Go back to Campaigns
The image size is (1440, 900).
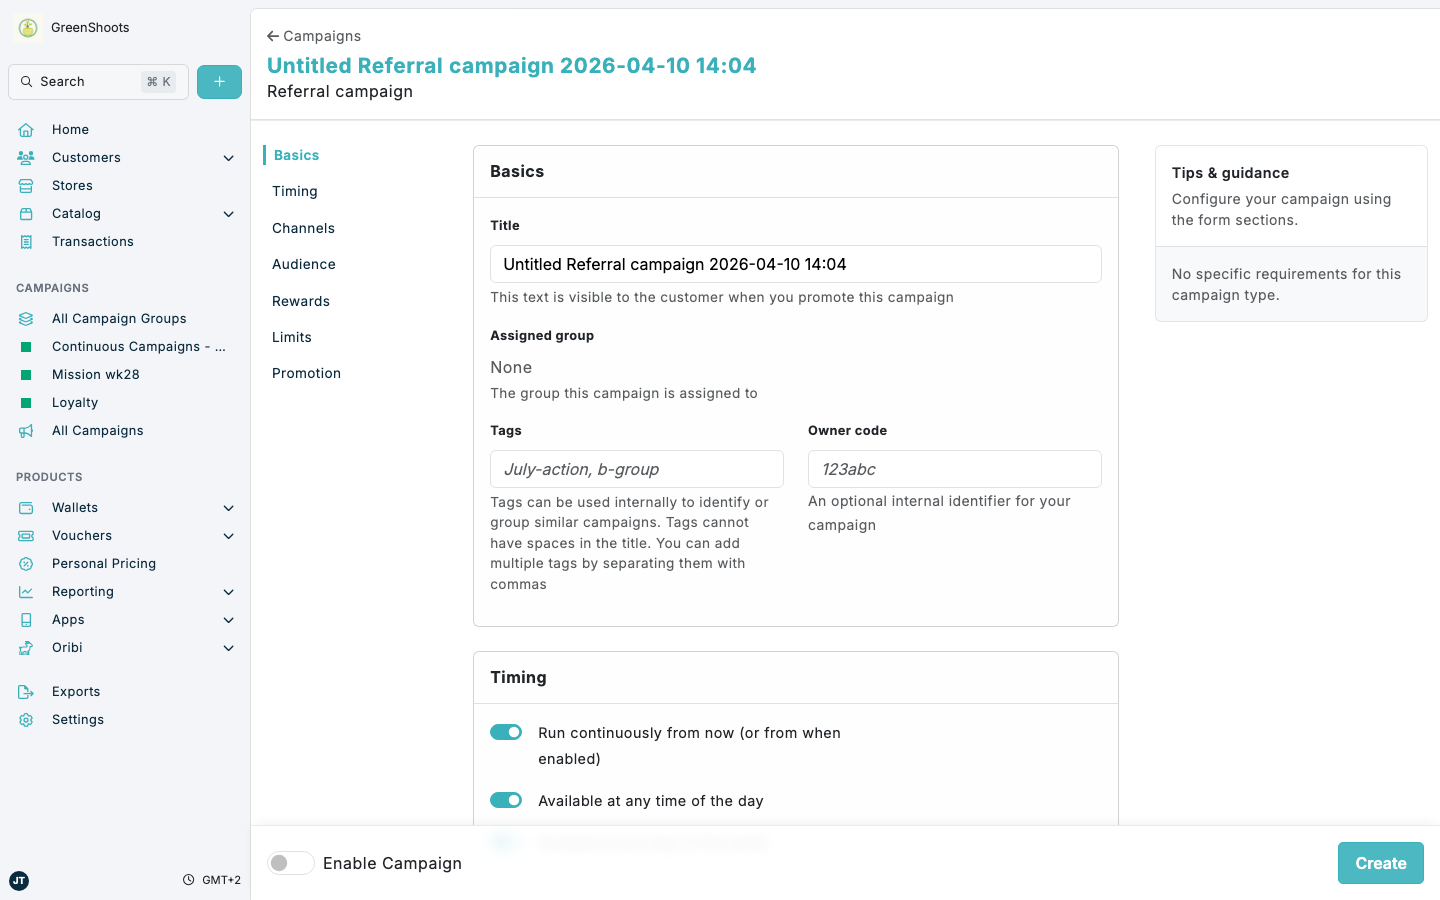pyautogui.click(x=313, y=35)
